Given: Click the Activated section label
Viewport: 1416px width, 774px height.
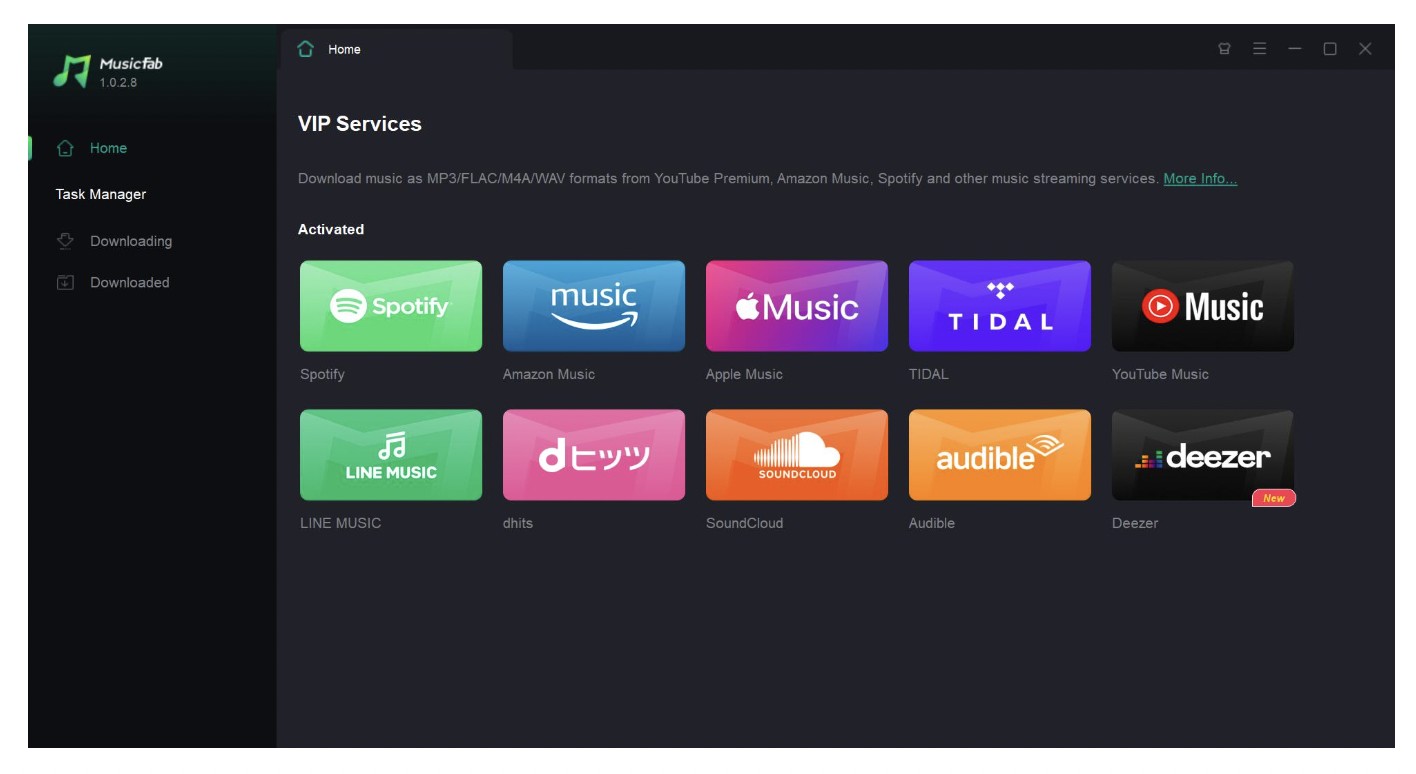Looking at the screenshot, I should [x=331, y=229].
